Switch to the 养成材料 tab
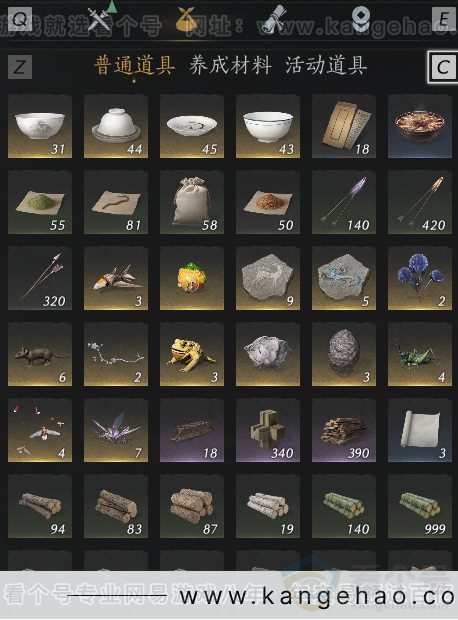458x620 pixels. [x=230, y=65]
